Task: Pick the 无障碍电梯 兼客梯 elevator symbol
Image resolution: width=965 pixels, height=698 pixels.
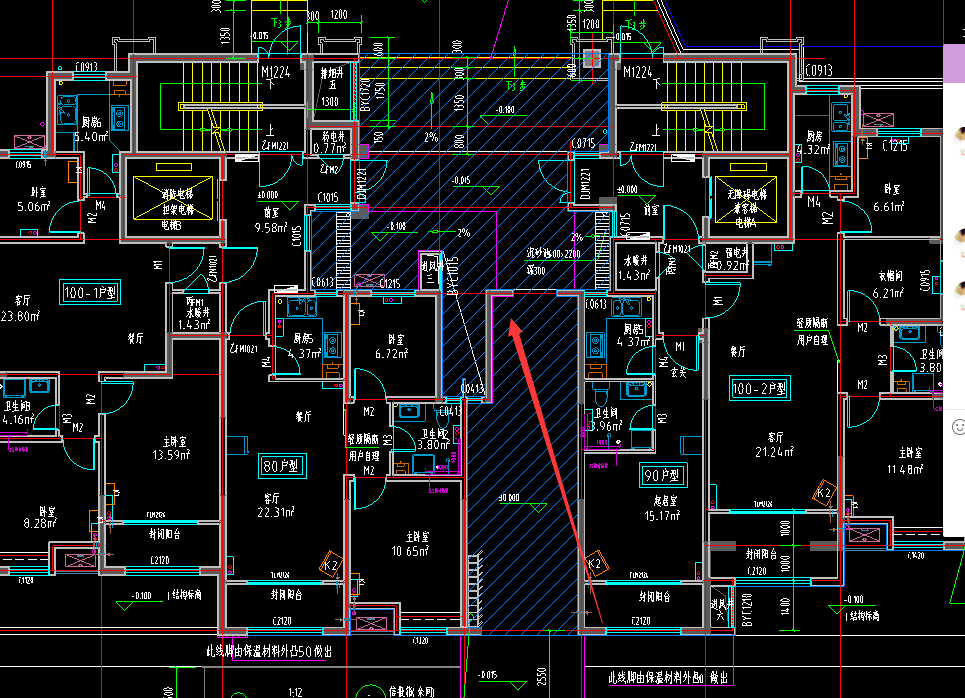Action: tap(745, 199)
